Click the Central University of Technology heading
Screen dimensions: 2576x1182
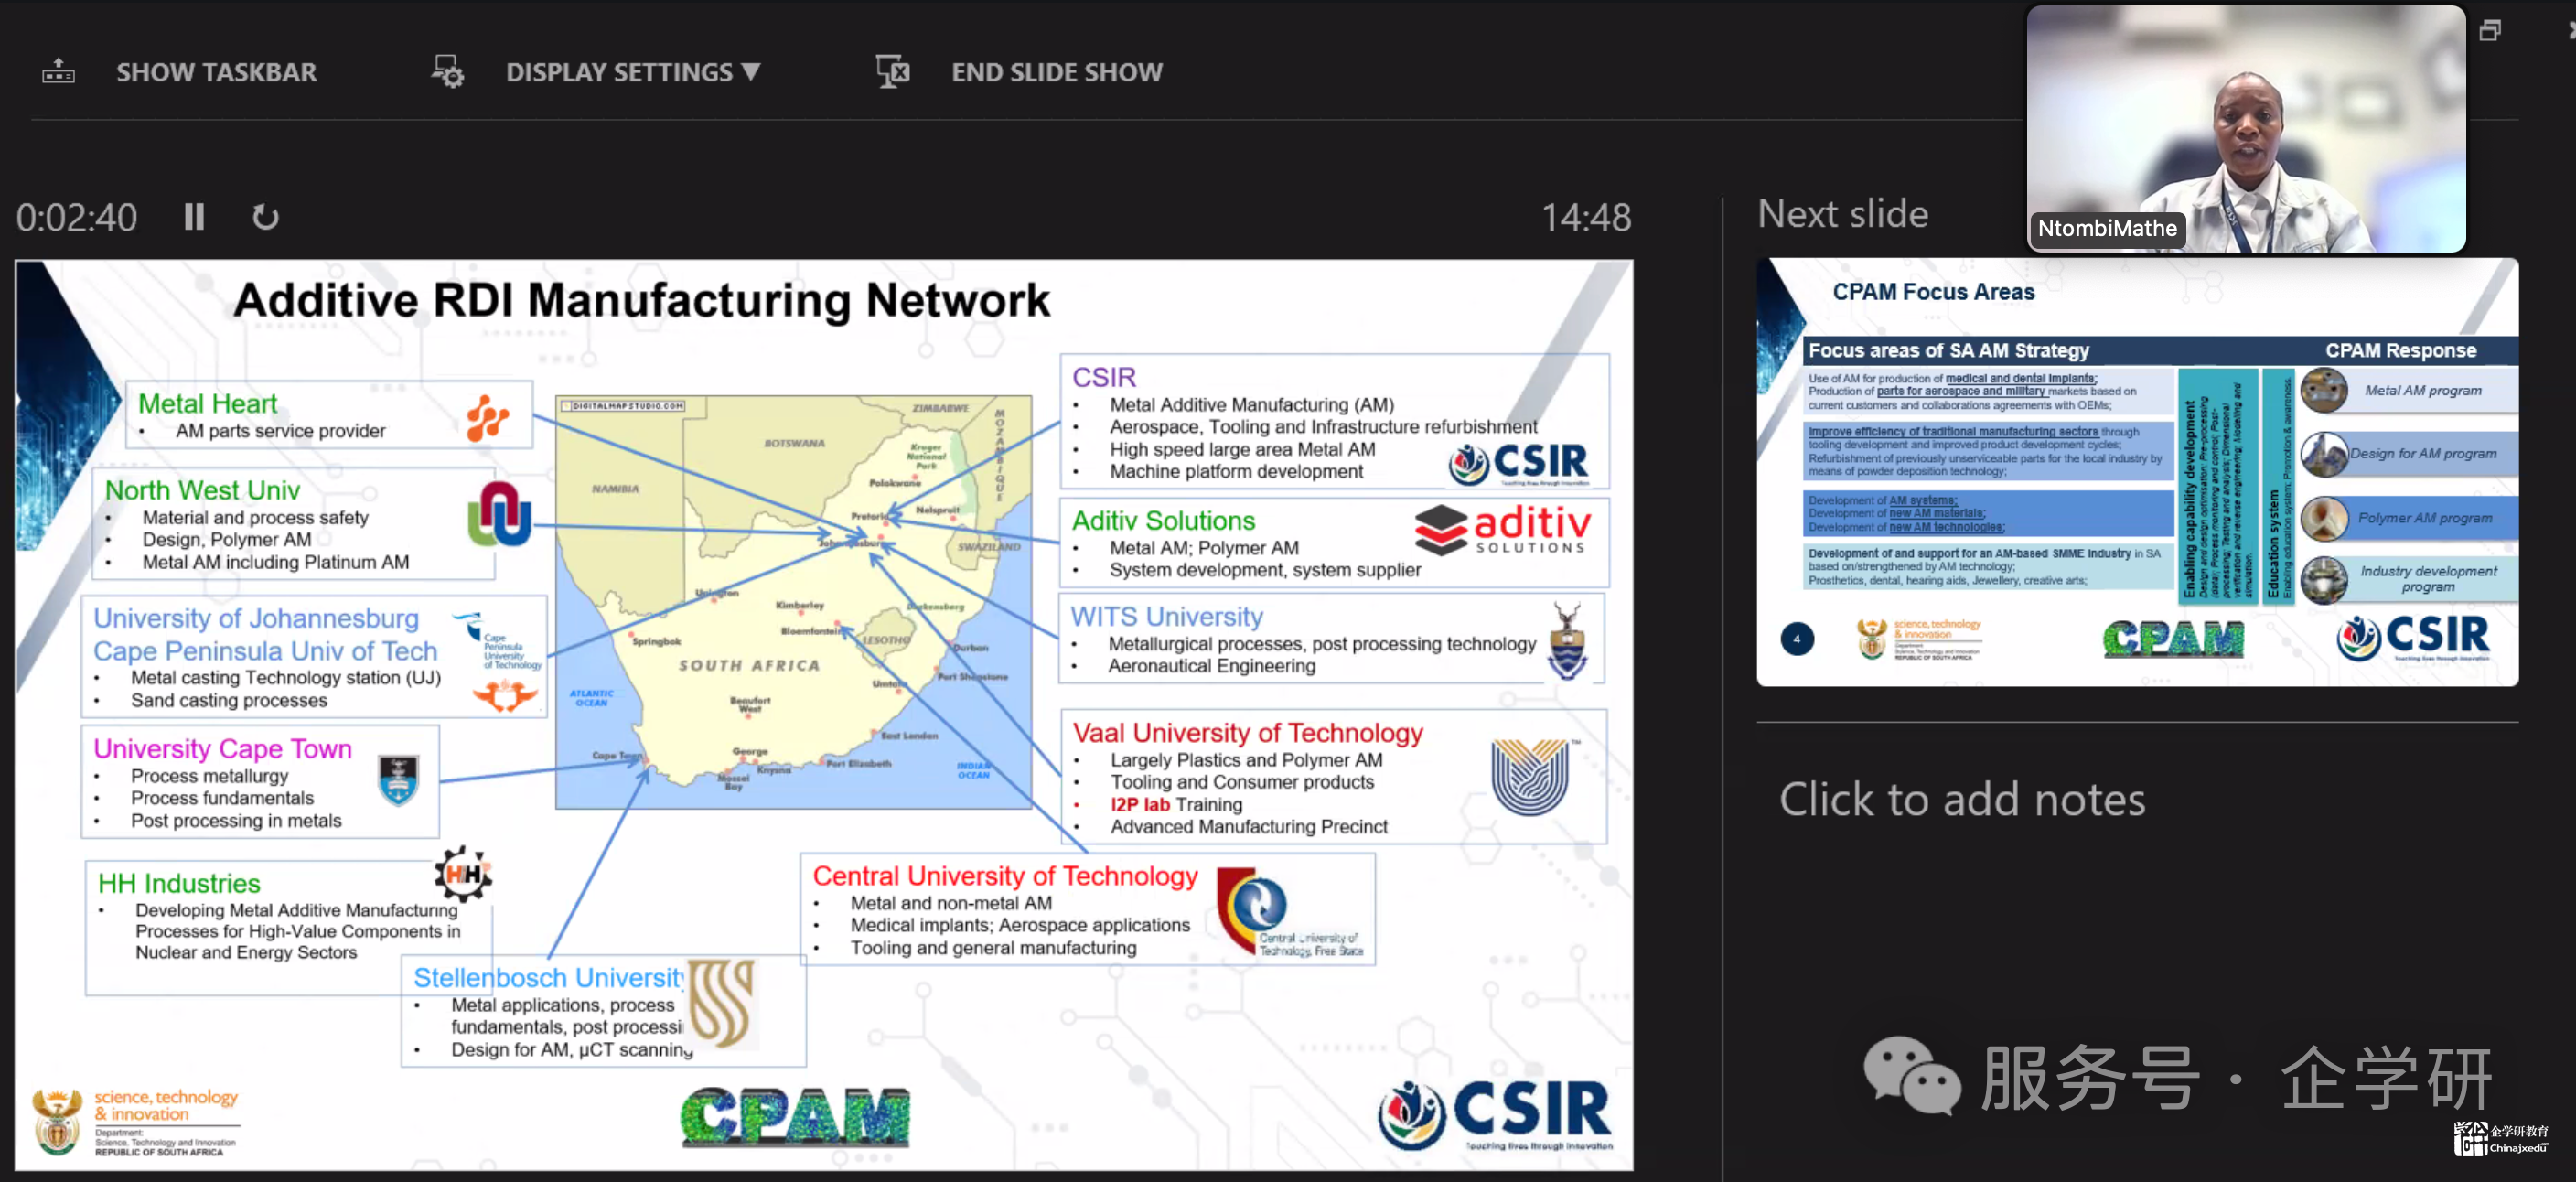(1005, 876)
